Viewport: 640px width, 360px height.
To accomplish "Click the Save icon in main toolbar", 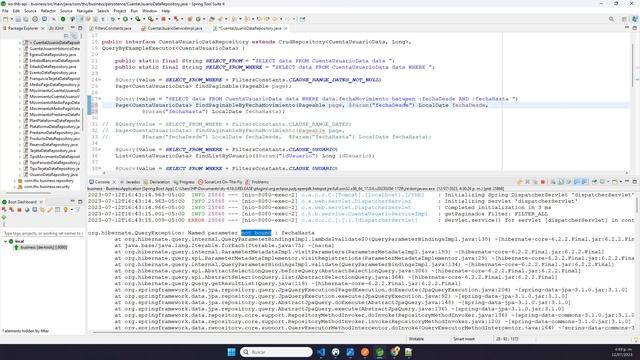I will [x=18, y=19].
